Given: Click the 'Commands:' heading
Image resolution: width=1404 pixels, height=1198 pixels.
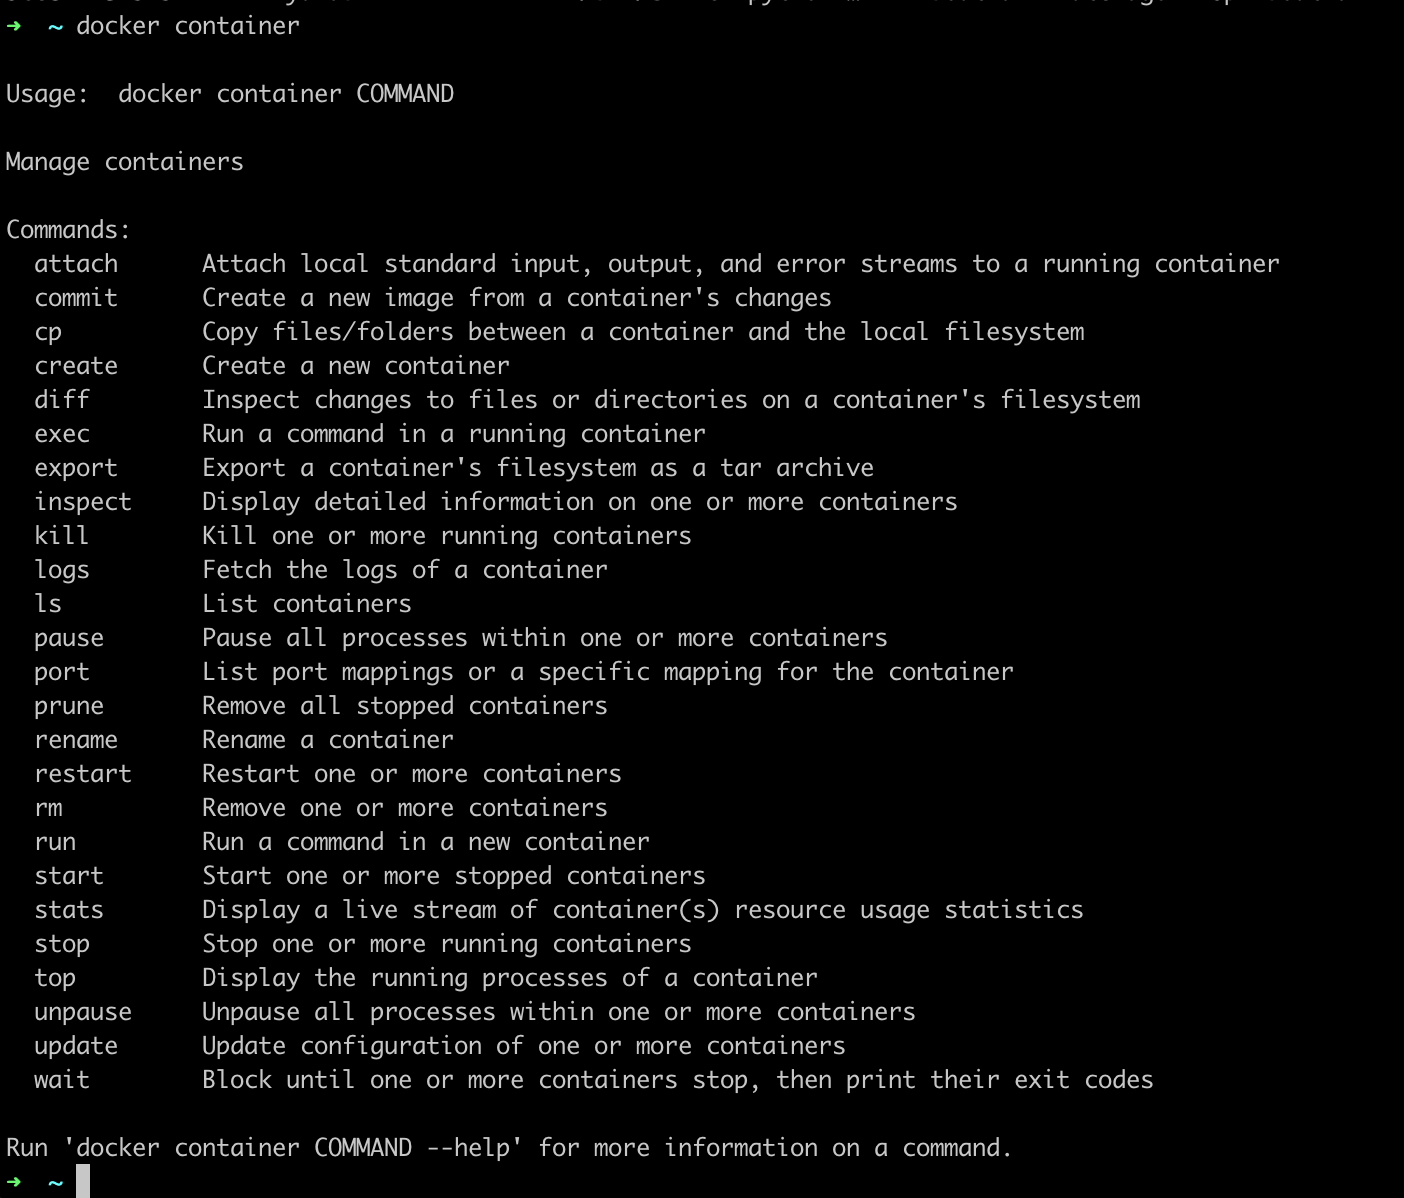Looking at the screenshot, I should pyautogui.click(x=68, y=230).
